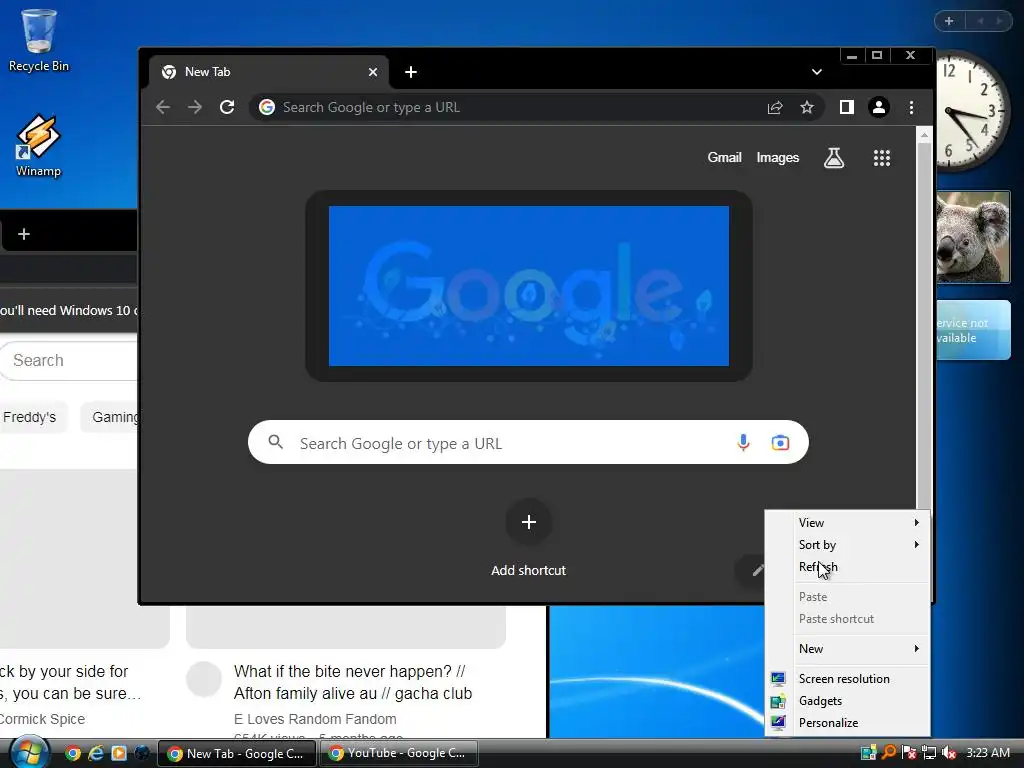Select Gadgets from context menu
The width and height of the screenshot is (1024, 768).
click(848, 701)
